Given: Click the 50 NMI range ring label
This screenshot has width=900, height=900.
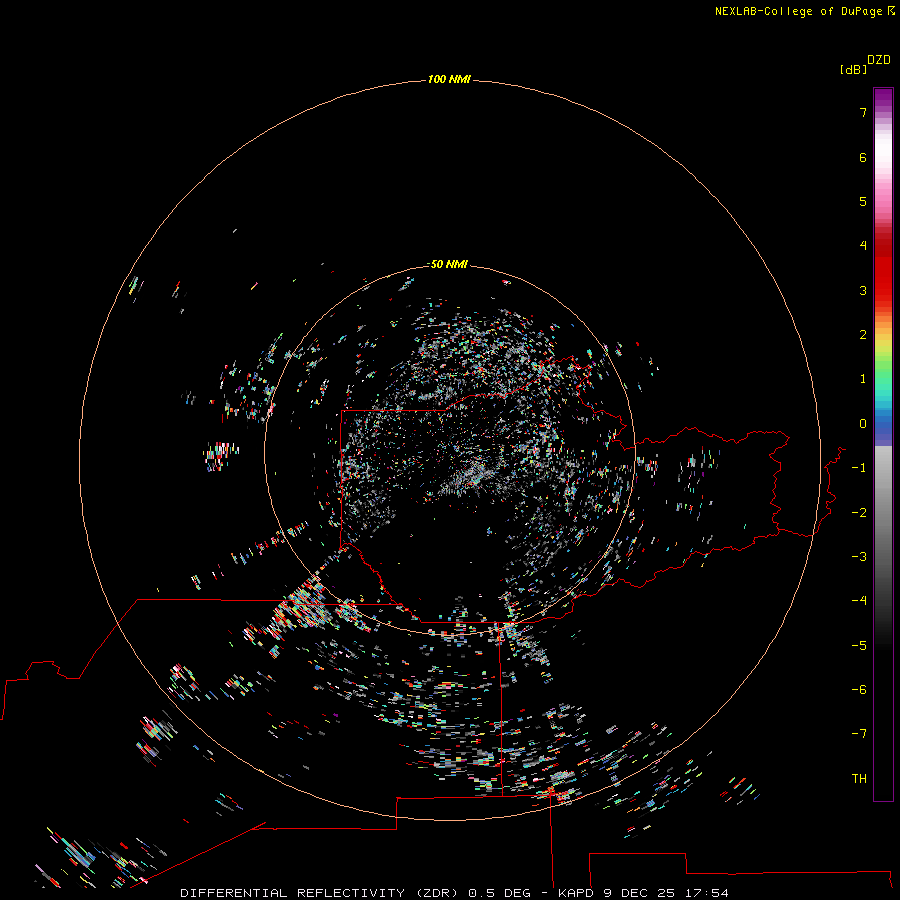Looking at the screenshot, I should pos(449,264).
